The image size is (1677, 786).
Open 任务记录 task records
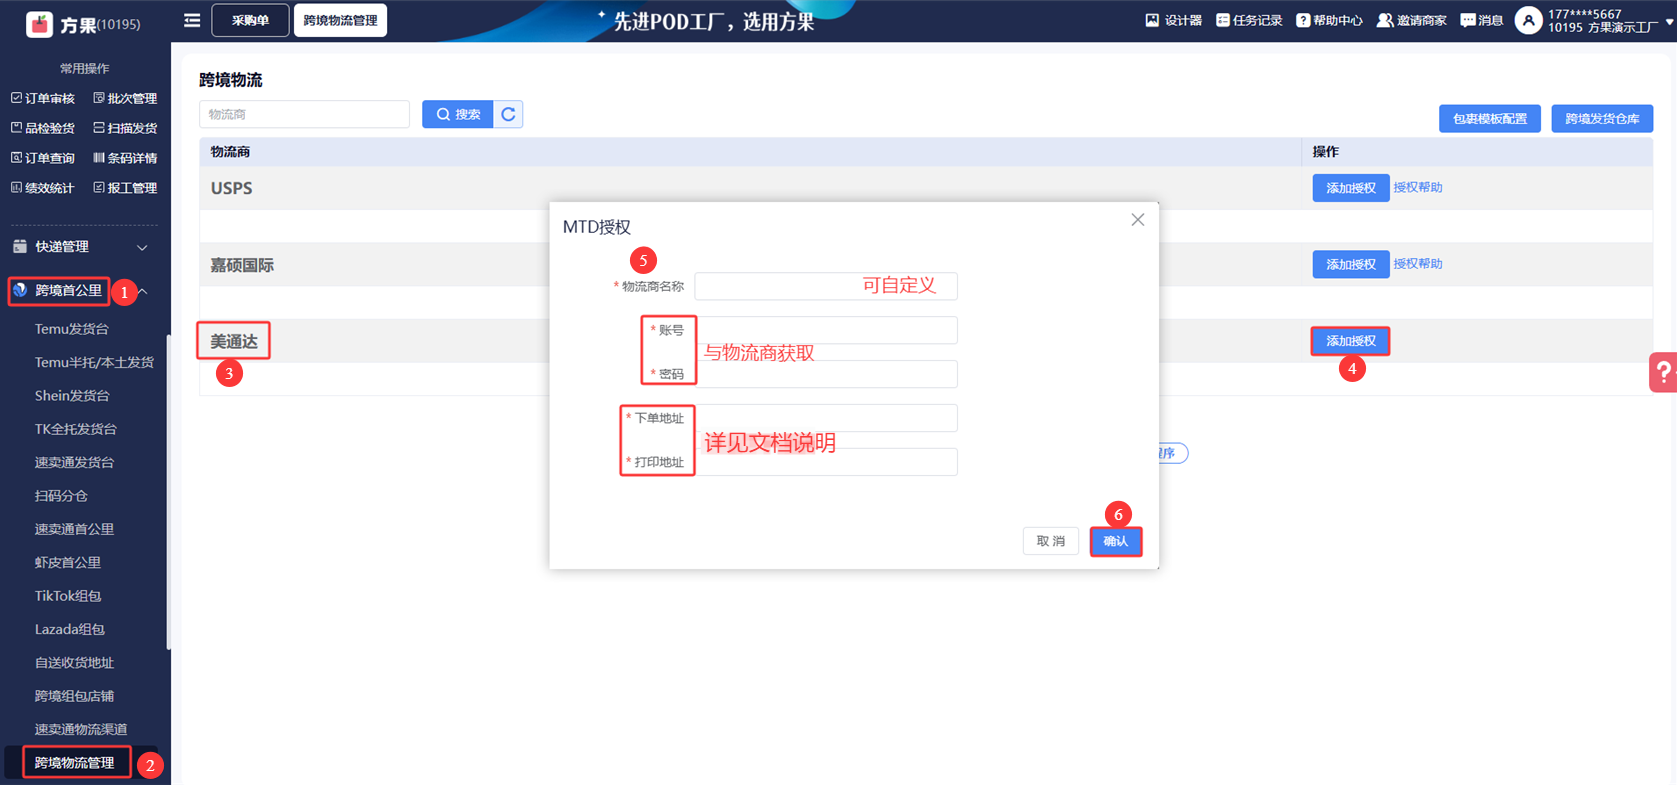pos(1249,20)
